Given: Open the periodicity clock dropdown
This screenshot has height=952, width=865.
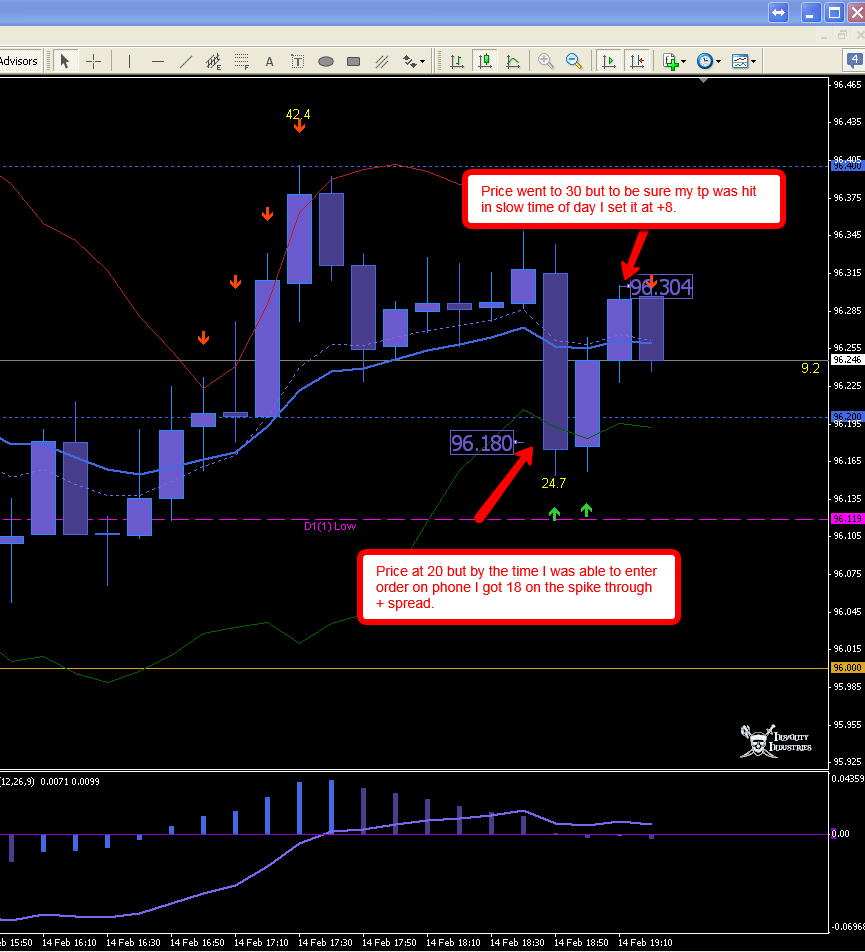Looking at the screenshot, I should pyautogui.click(x=708, y=61).
